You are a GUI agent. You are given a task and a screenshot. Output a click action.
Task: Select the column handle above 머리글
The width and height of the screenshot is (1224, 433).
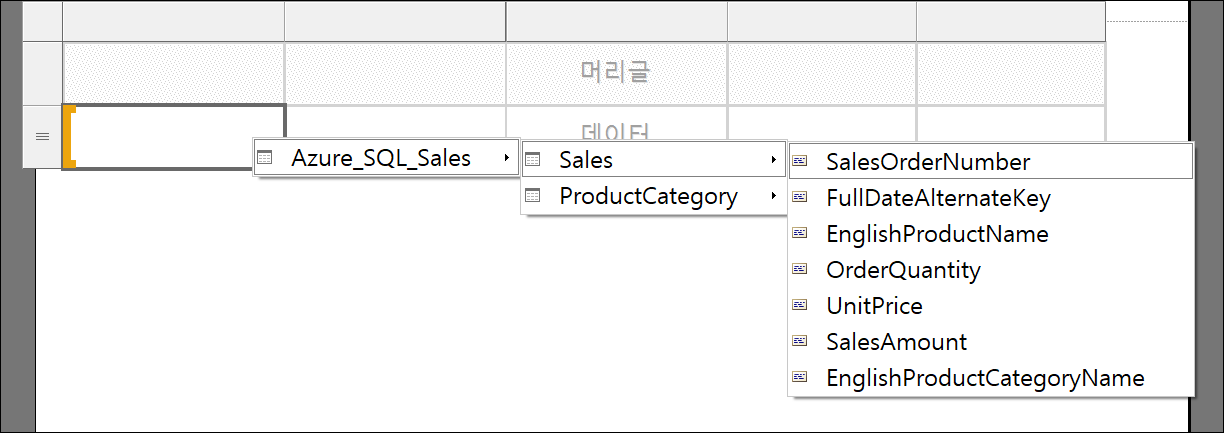coord(616,21)
